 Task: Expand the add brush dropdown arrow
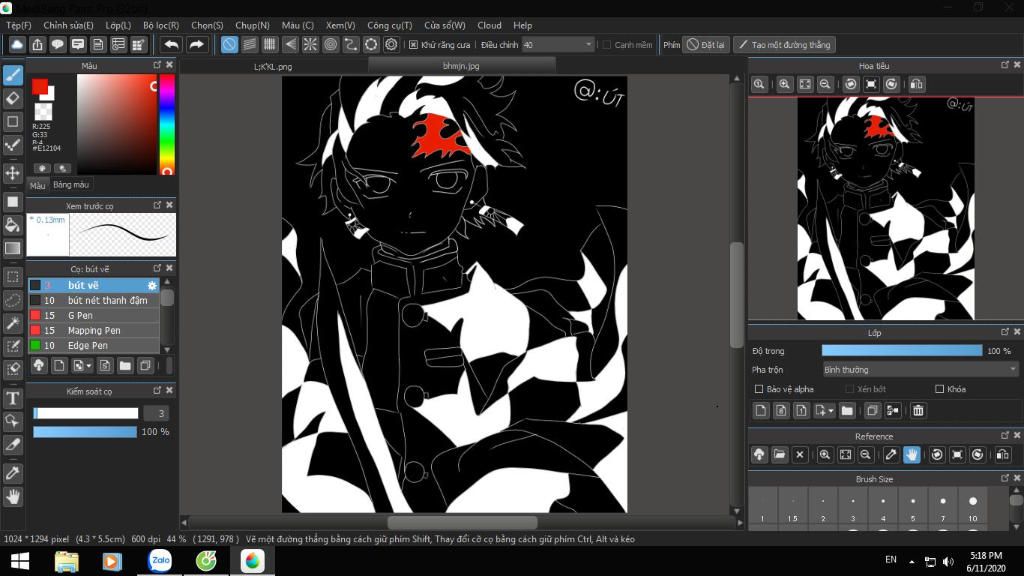[x=89, y=366]
